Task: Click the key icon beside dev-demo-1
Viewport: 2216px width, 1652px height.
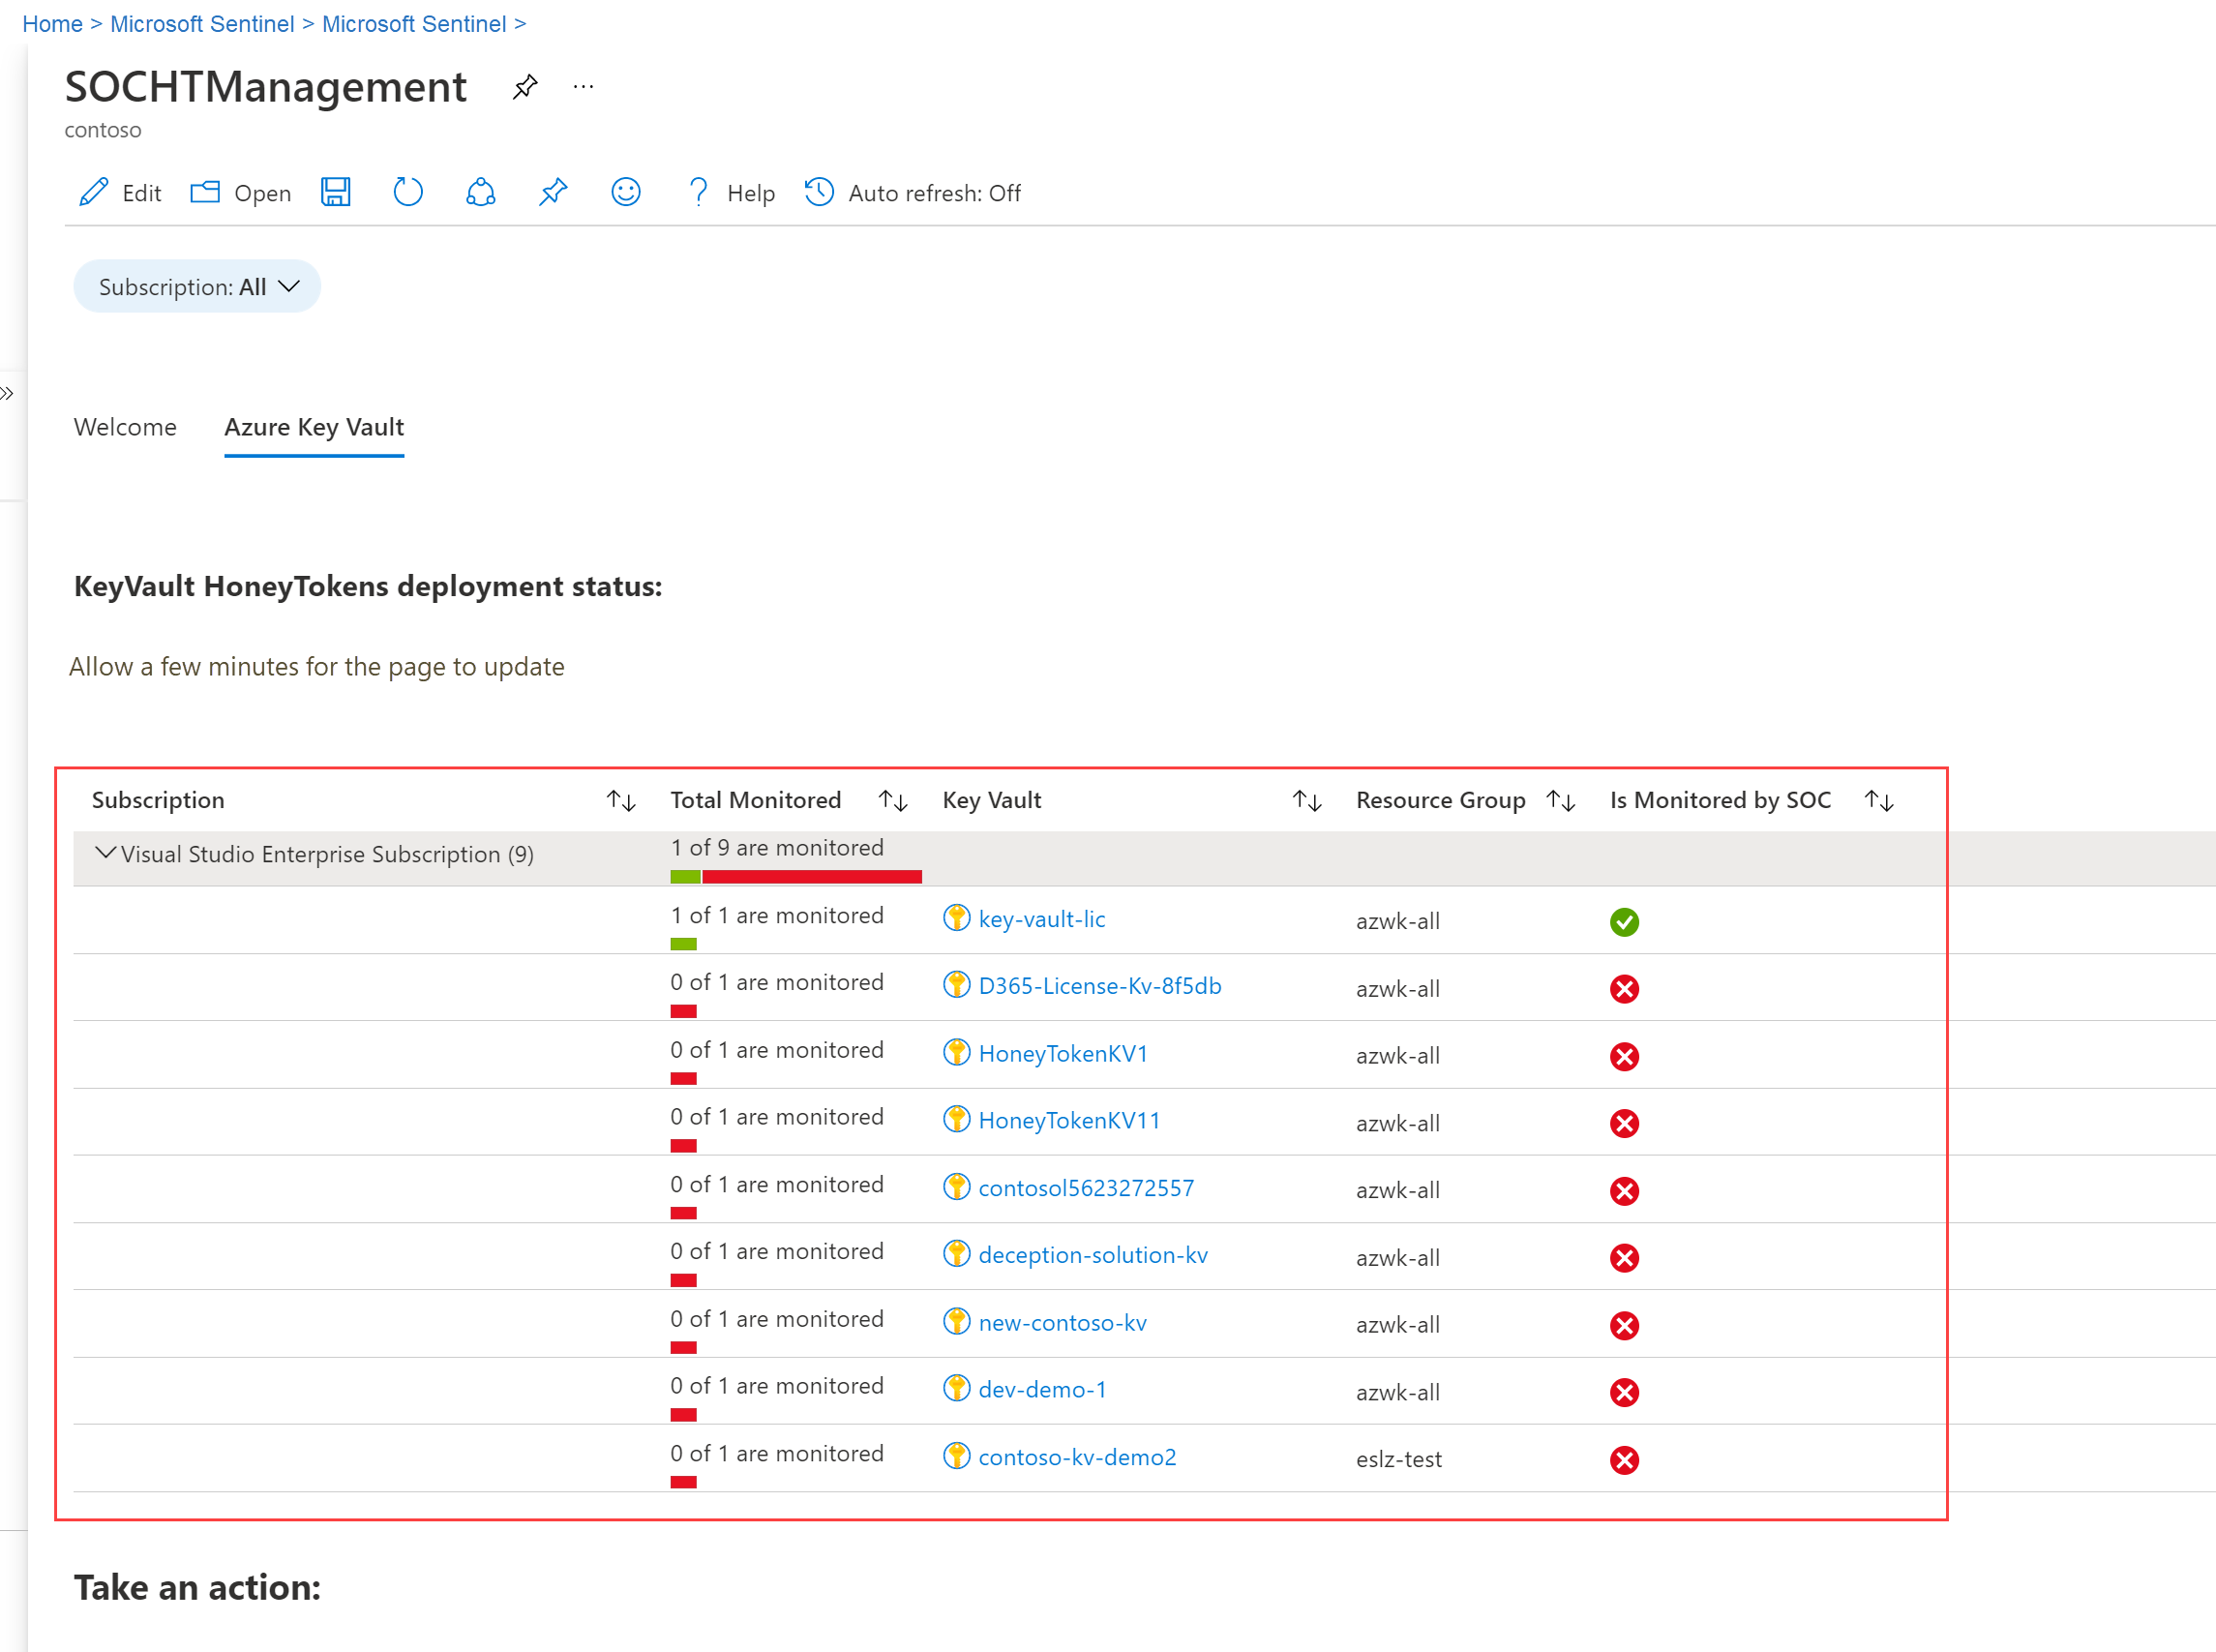Action: click(956, 1388)
